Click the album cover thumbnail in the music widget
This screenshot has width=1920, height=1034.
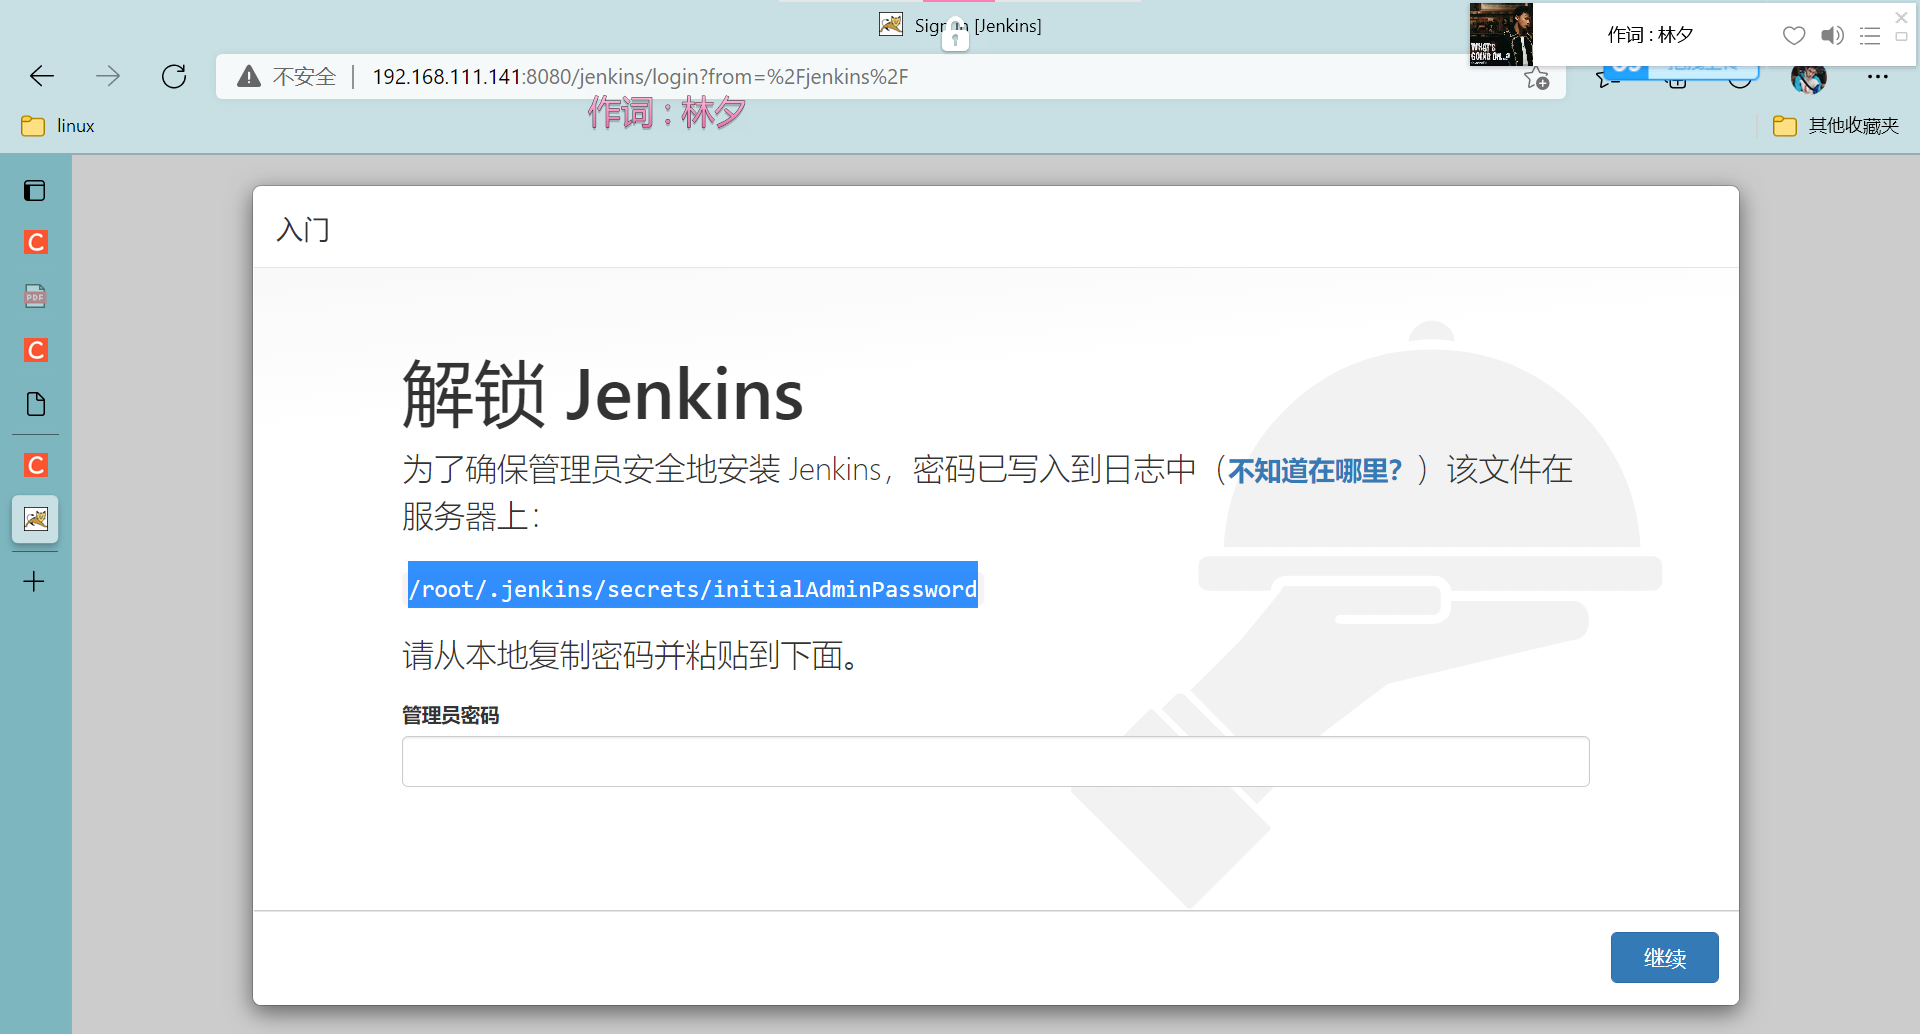(1501, 35)
